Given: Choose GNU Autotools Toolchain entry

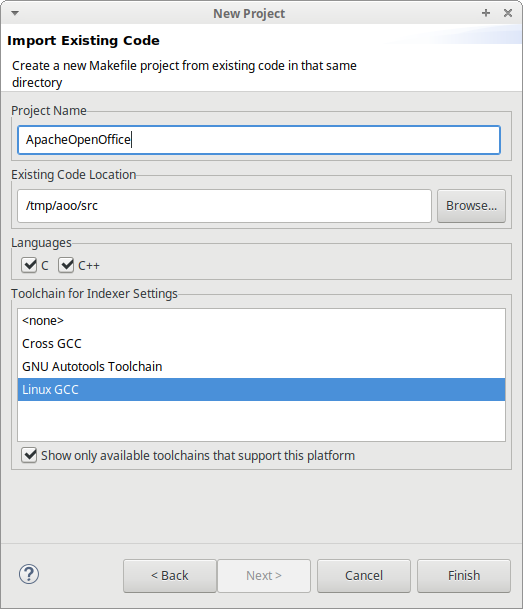Looking at the screenshot, I should tap(261, 367).
